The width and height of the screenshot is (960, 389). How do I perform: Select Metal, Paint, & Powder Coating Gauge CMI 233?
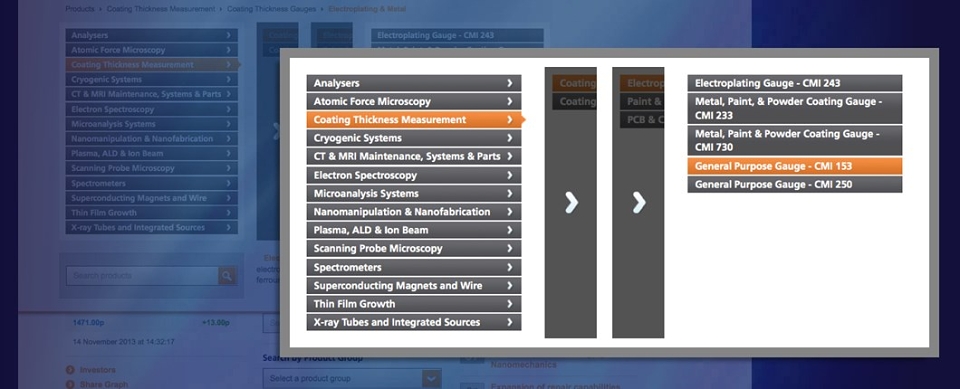(795, 108)
